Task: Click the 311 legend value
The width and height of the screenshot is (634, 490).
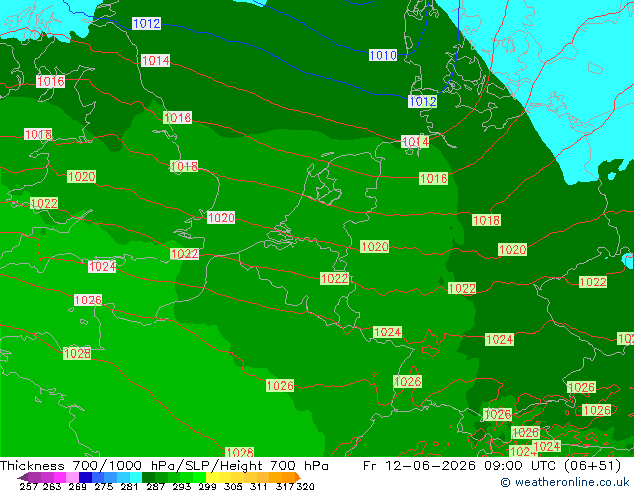Action: coord(258,486)
